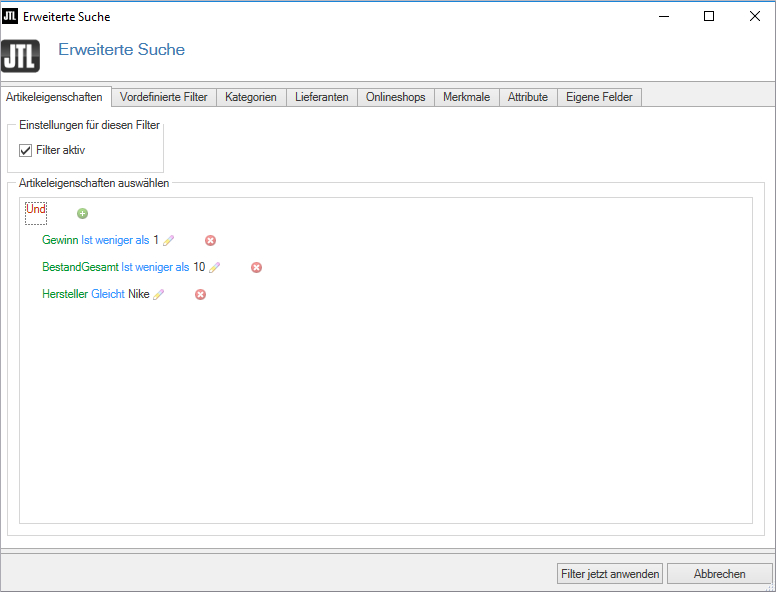Select the Gewinn field name
The image size is (776, 592).
60,240
